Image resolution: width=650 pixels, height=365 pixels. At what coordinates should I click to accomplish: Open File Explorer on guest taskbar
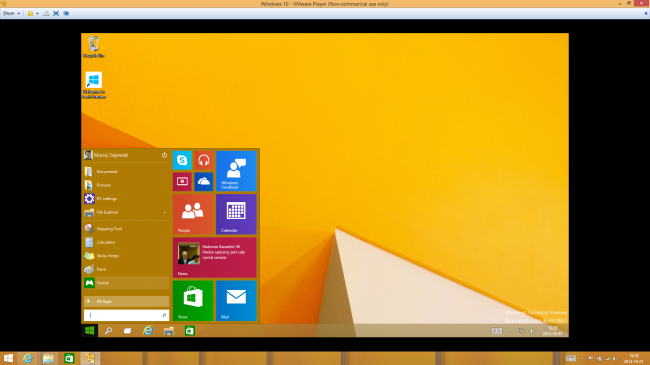tap(169, 331)
